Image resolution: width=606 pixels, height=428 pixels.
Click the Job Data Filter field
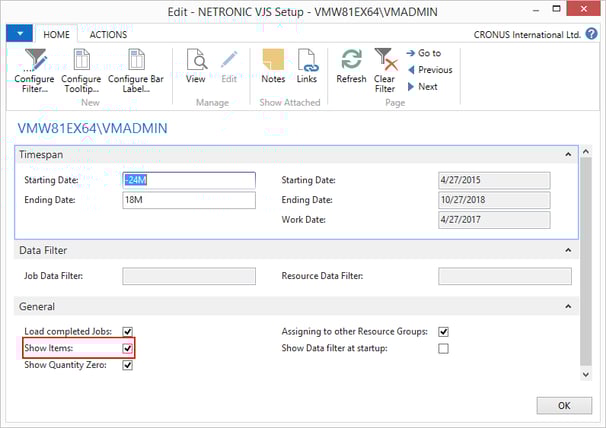[x=189, y=276]
